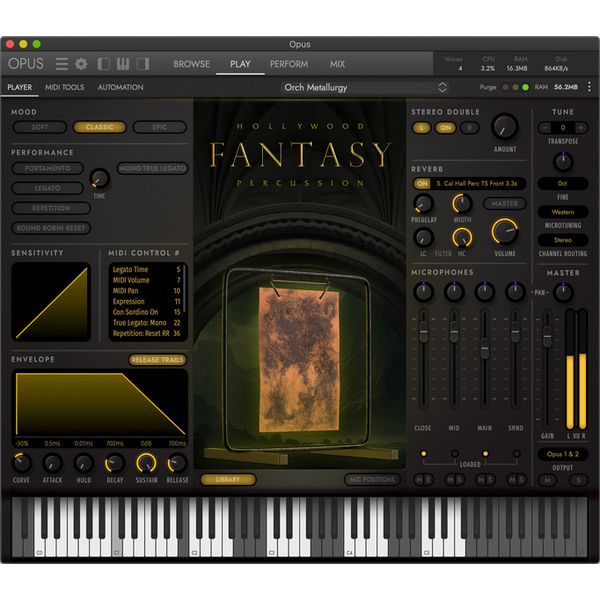Click the portamento Time knob
This screenshot has height=600, width=600.
[99, 178]
